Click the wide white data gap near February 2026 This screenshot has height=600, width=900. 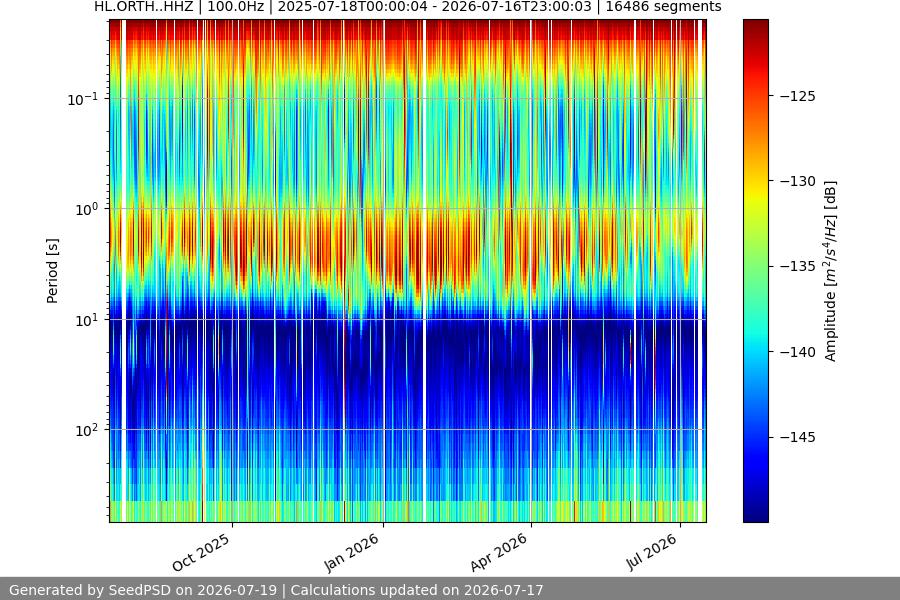click(424, 271)
